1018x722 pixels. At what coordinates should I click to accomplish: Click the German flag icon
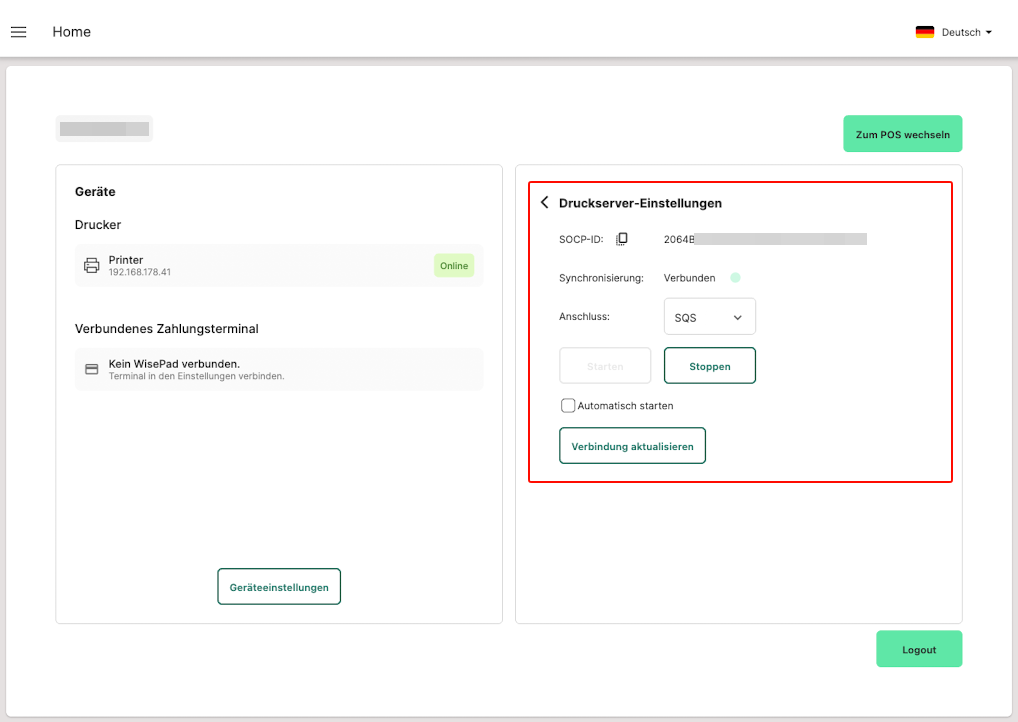point(924,32)
